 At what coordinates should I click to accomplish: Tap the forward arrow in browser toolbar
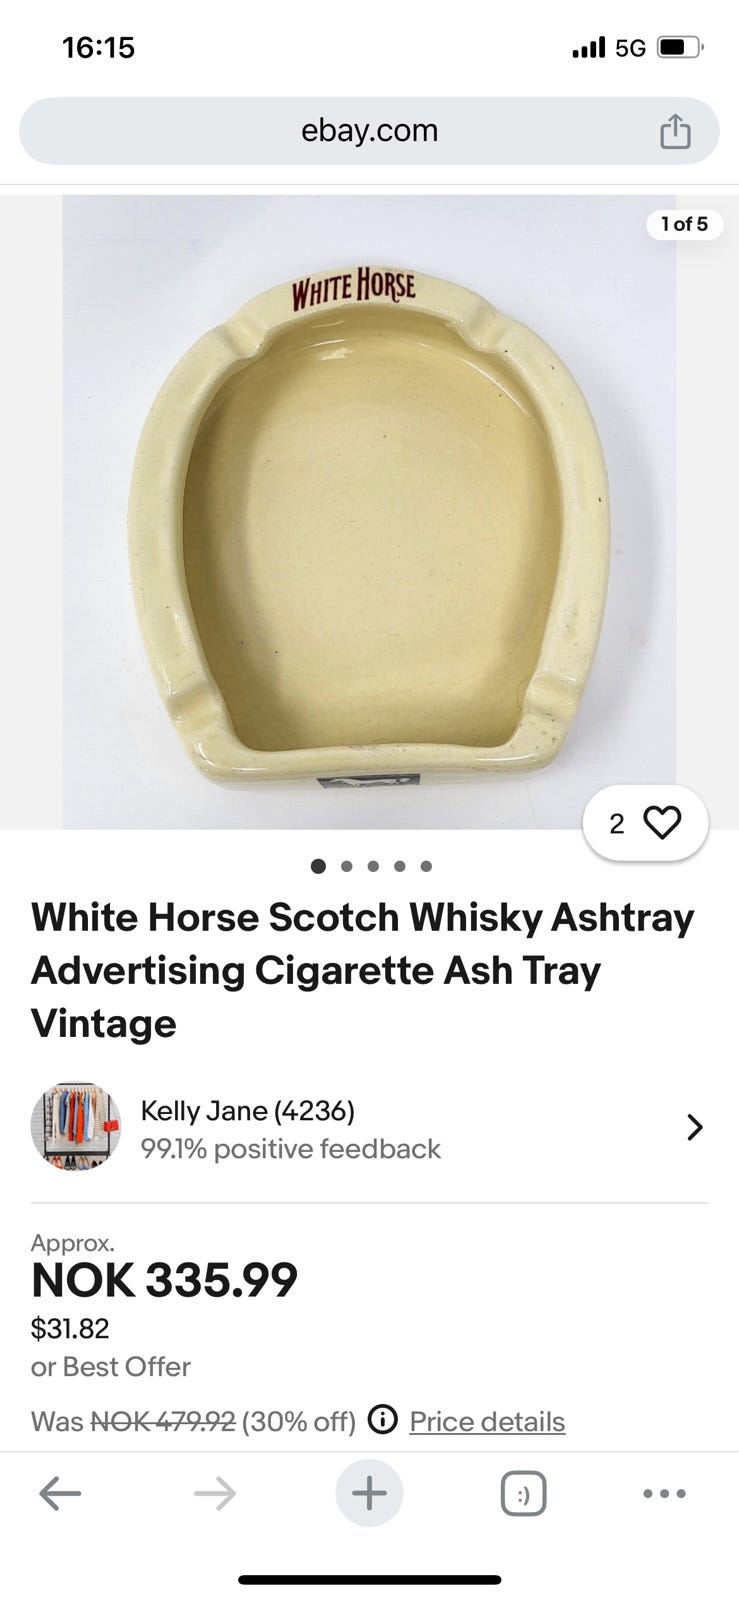(x=215, y=1494)
